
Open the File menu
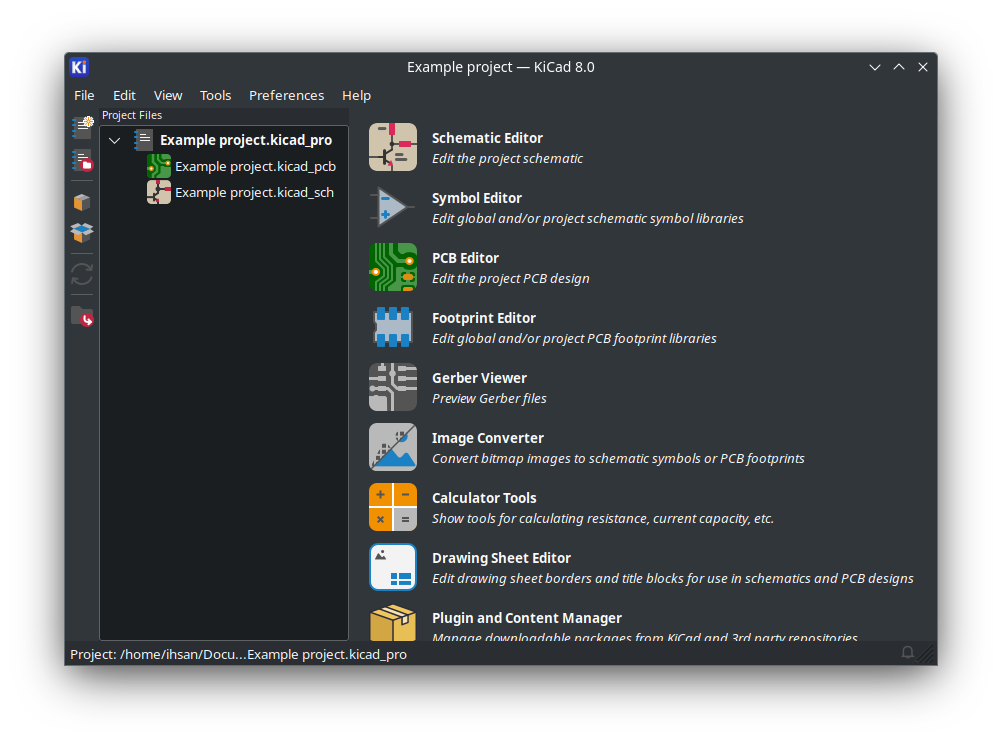(84, 95)
